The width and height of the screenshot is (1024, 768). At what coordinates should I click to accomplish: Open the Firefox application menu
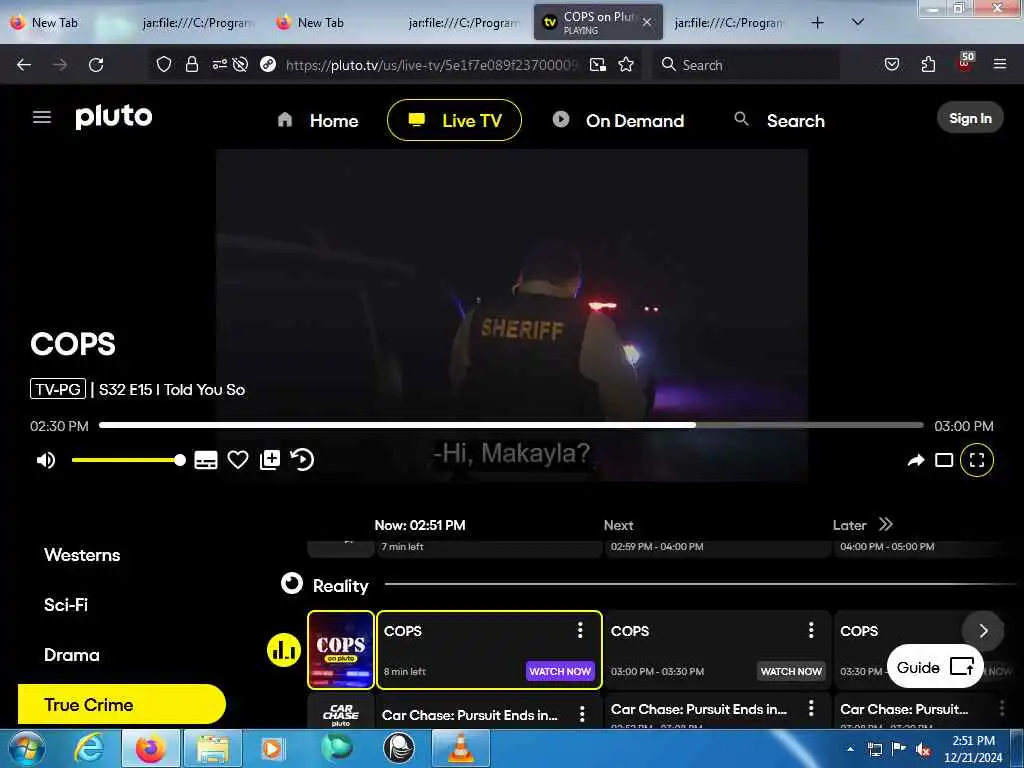(x=999, y=64)
